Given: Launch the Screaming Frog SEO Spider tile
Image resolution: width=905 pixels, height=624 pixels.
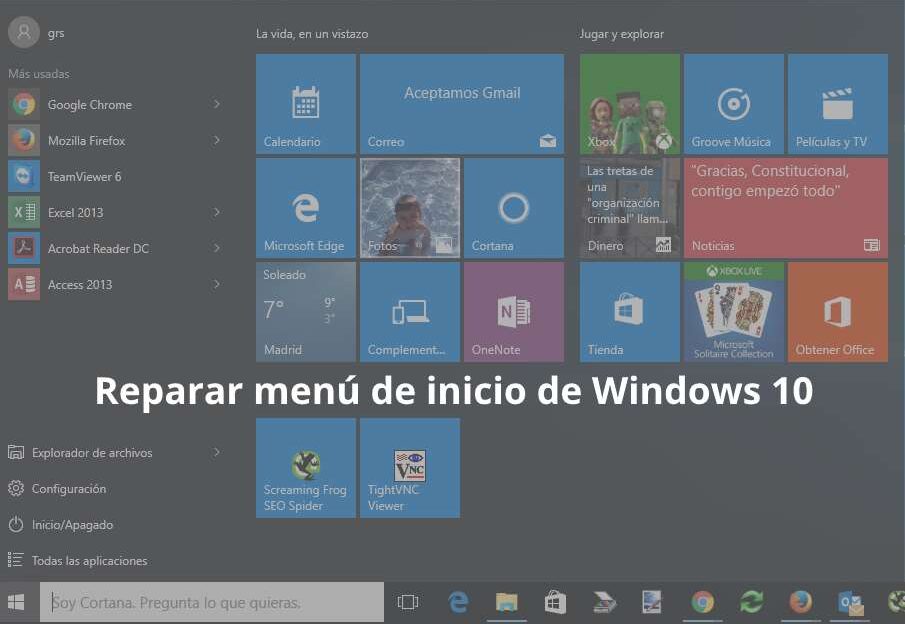Looking at the screenshot, I should pyautogui.click(x=306, y=468).
